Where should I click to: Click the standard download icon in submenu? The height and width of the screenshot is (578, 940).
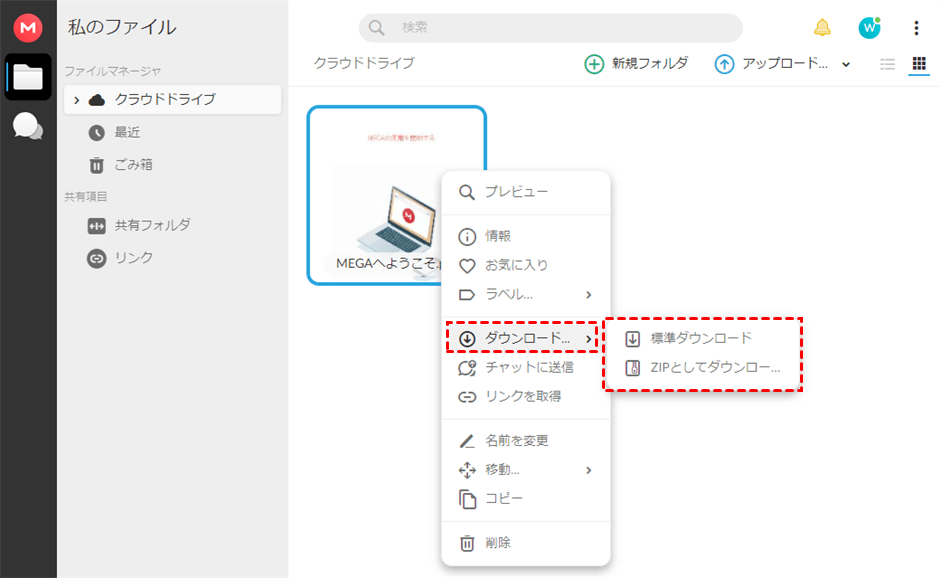[x=632, y=339]
